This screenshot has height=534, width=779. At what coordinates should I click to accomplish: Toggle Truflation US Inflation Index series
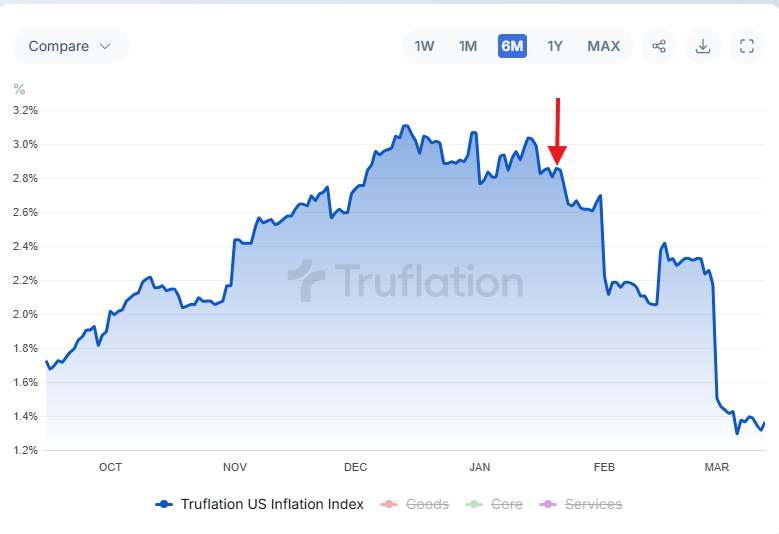click(x=272, y=505)
